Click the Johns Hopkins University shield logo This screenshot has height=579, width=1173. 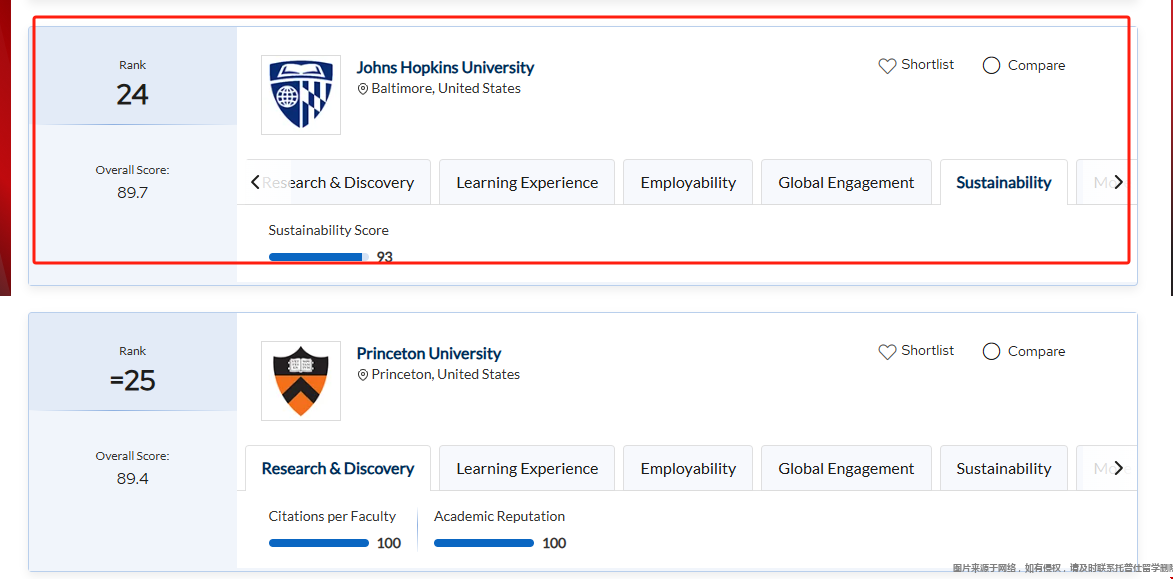click(300, 95)
